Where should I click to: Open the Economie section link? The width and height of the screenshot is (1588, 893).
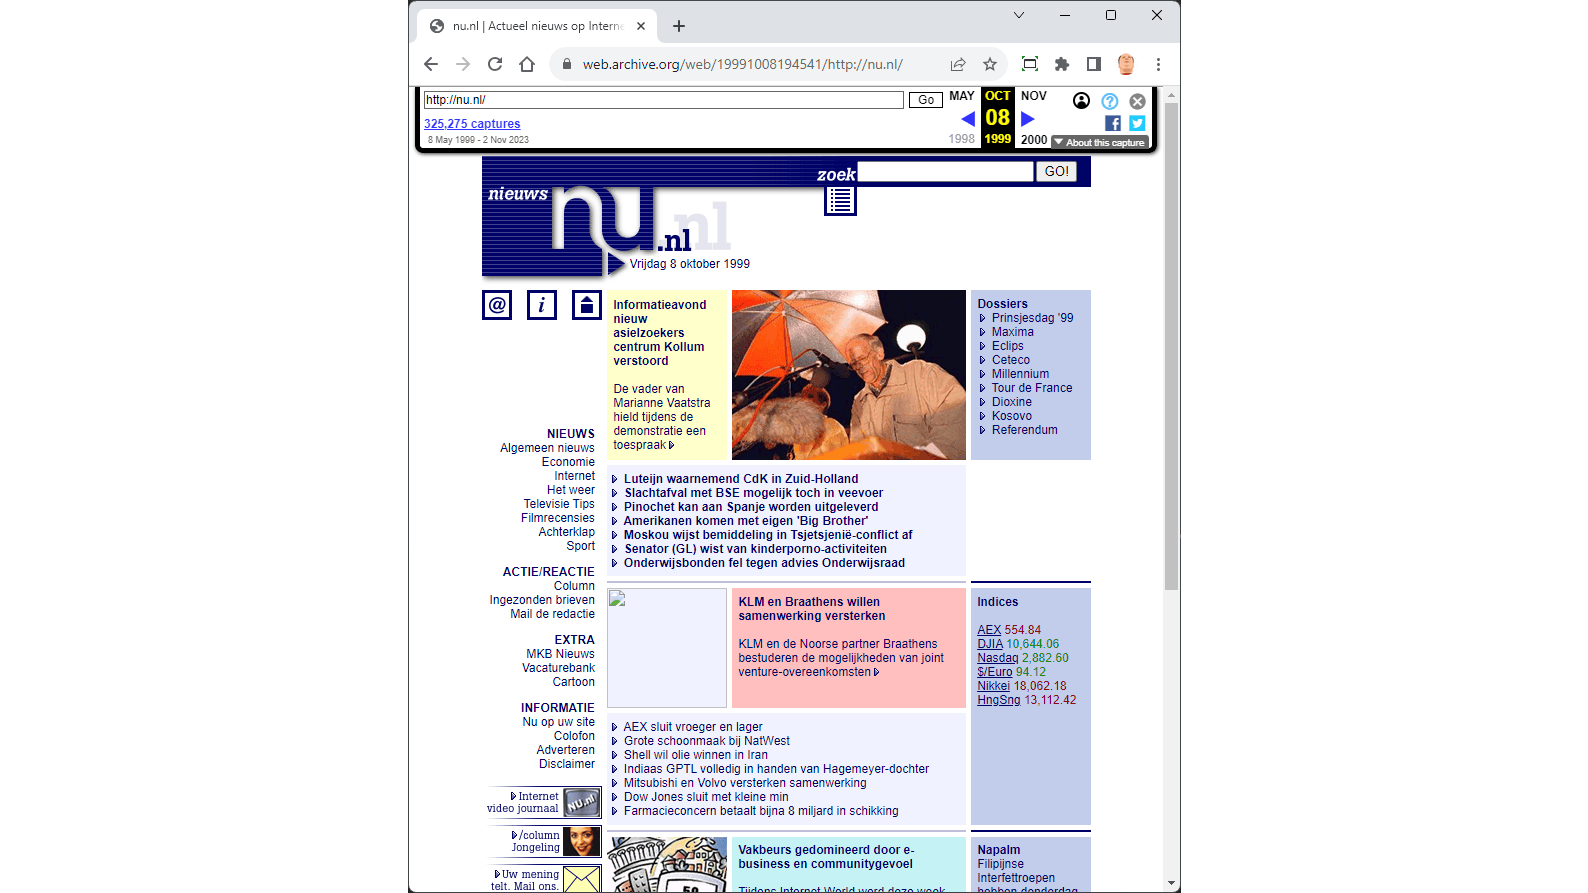pos(568,462)
